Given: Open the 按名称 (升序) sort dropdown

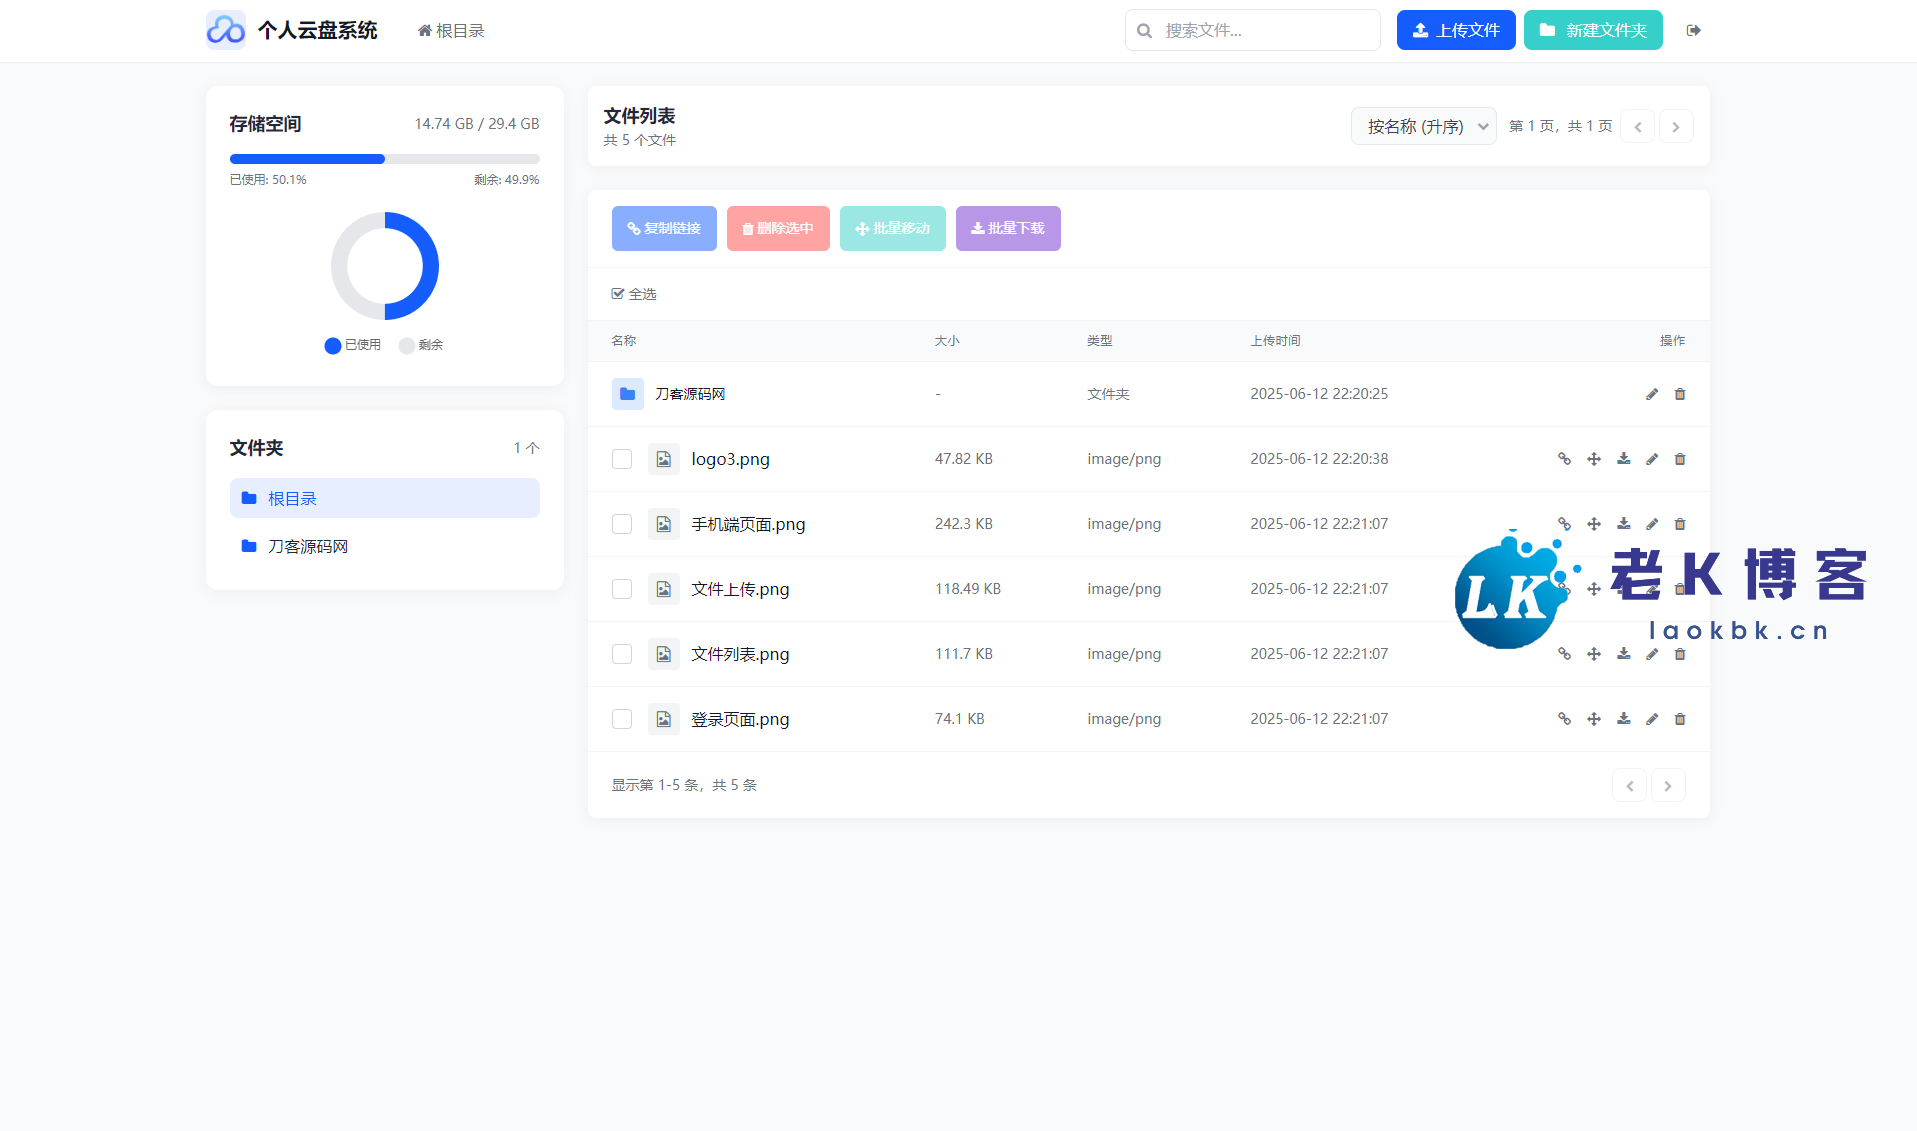Looking at the screenshot, I should [x=1423, y=126].
